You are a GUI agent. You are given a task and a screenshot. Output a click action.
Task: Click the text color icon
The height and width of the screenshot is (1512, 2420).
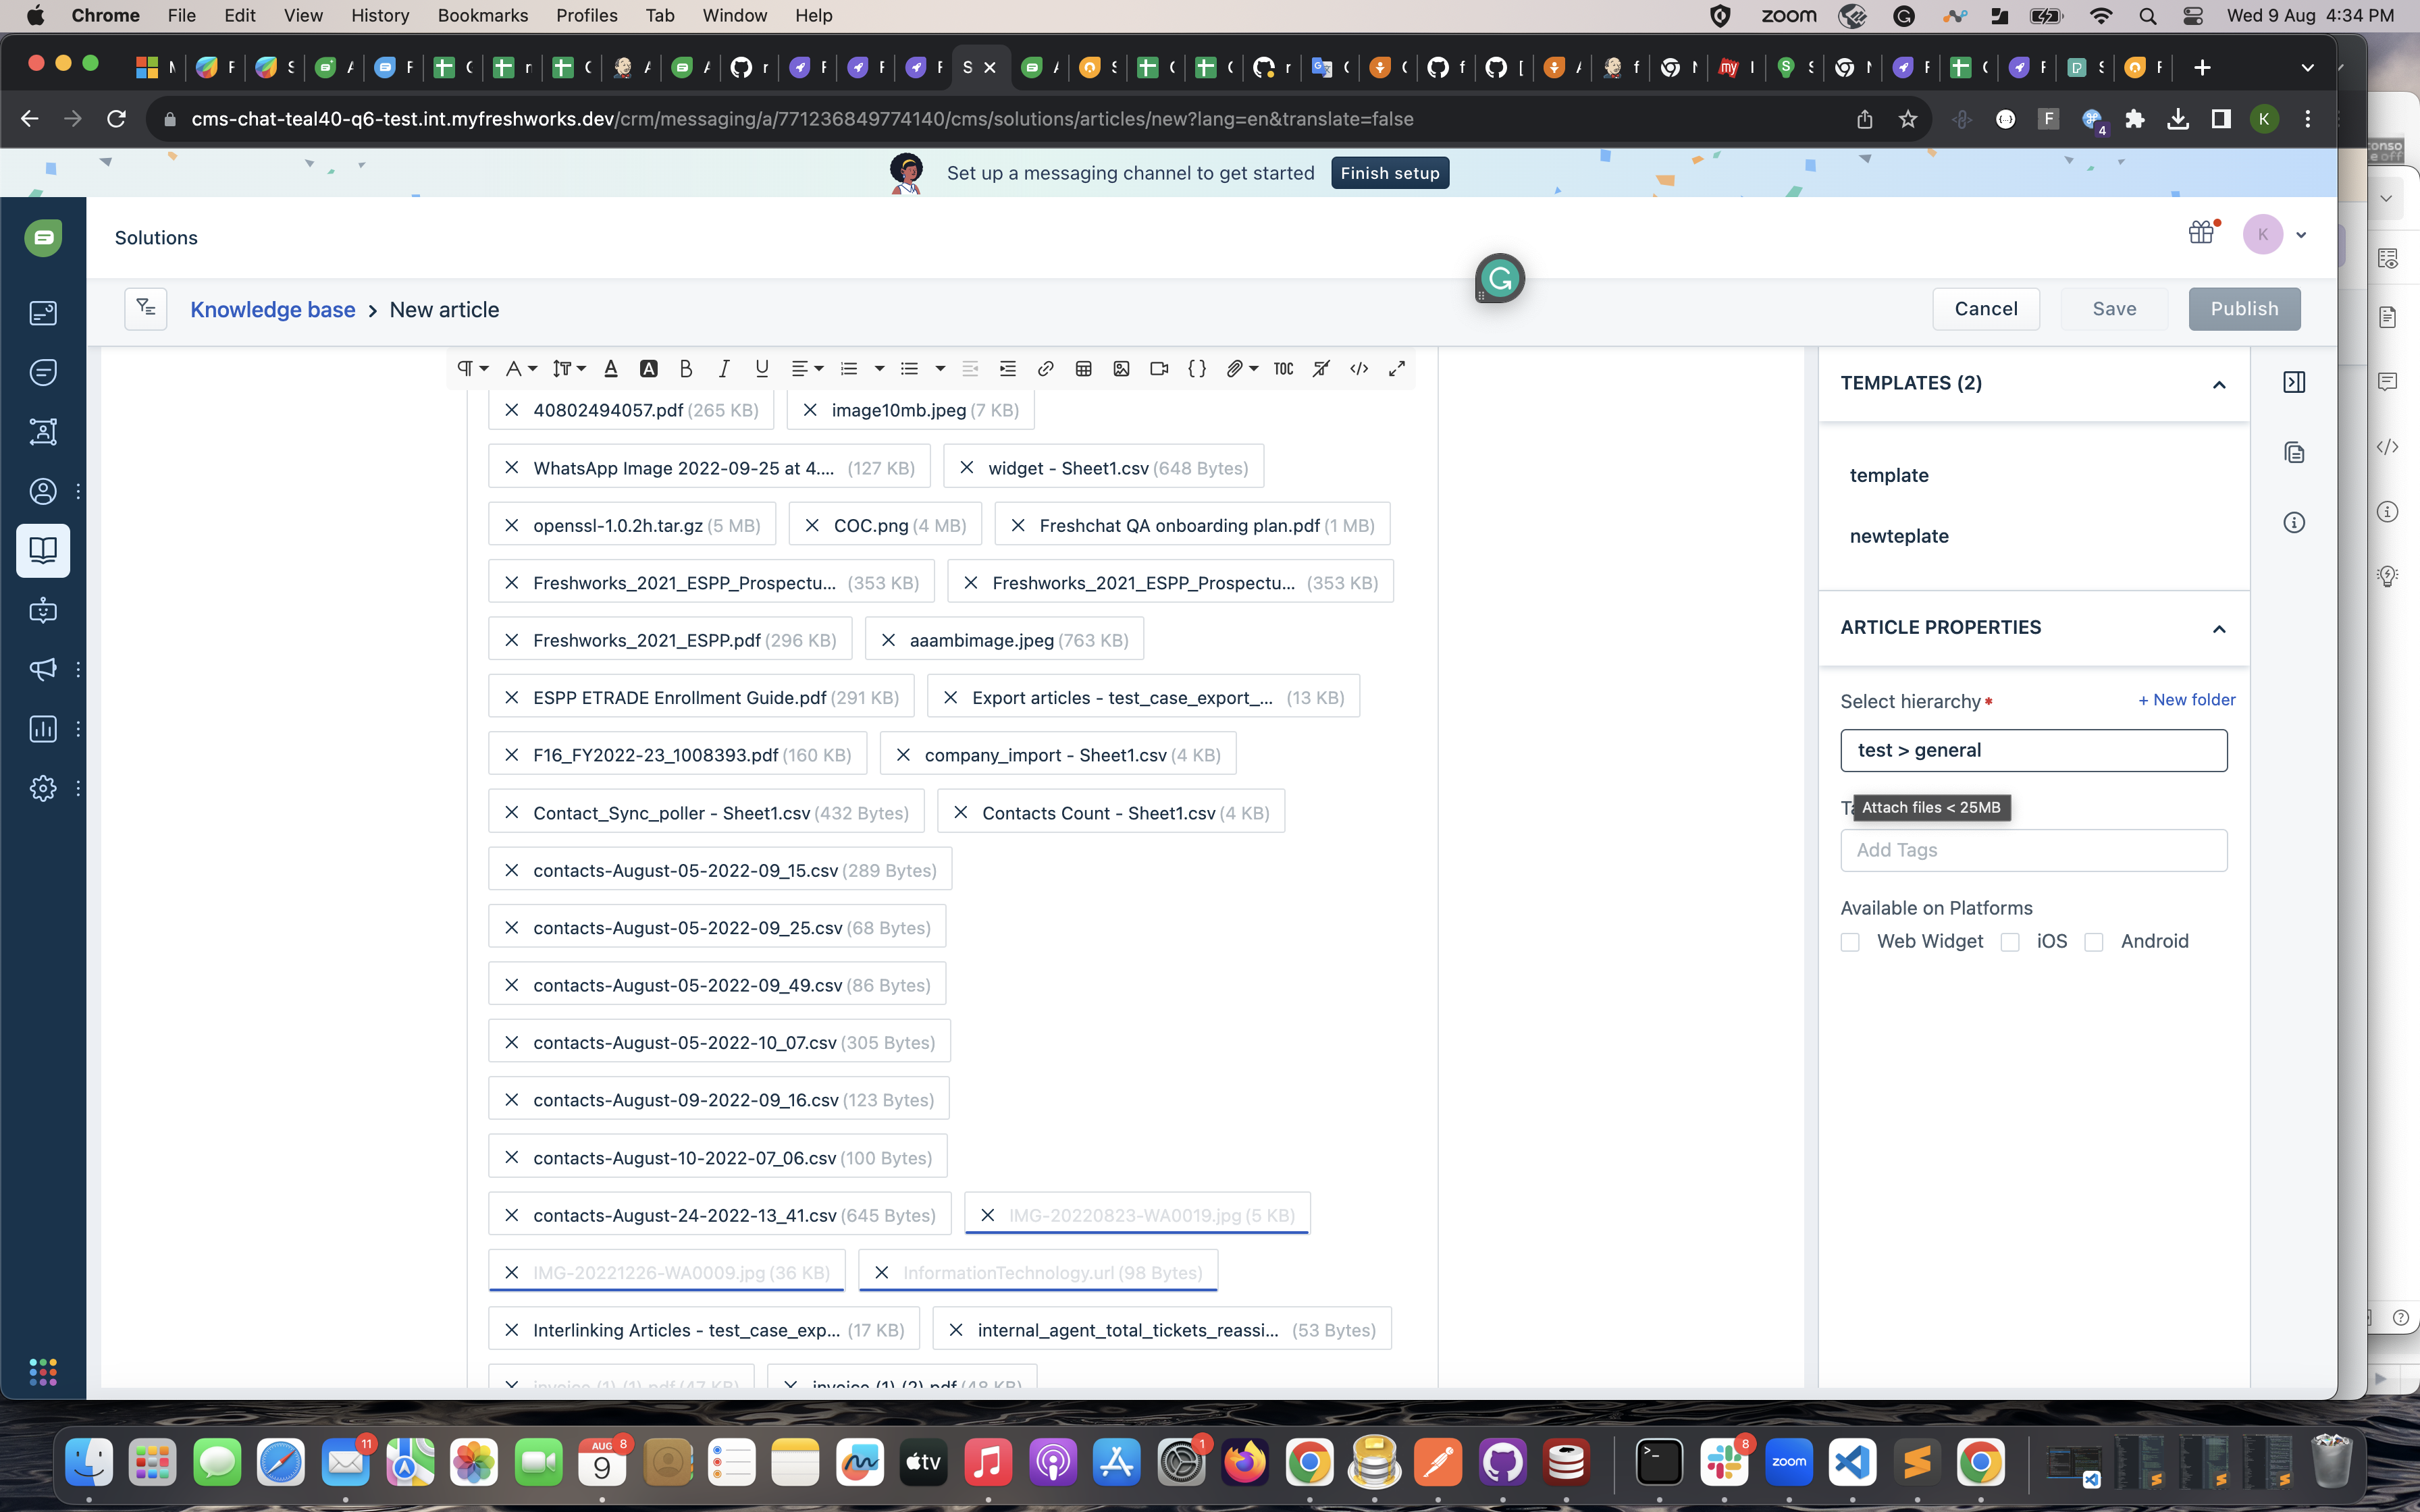610,369
